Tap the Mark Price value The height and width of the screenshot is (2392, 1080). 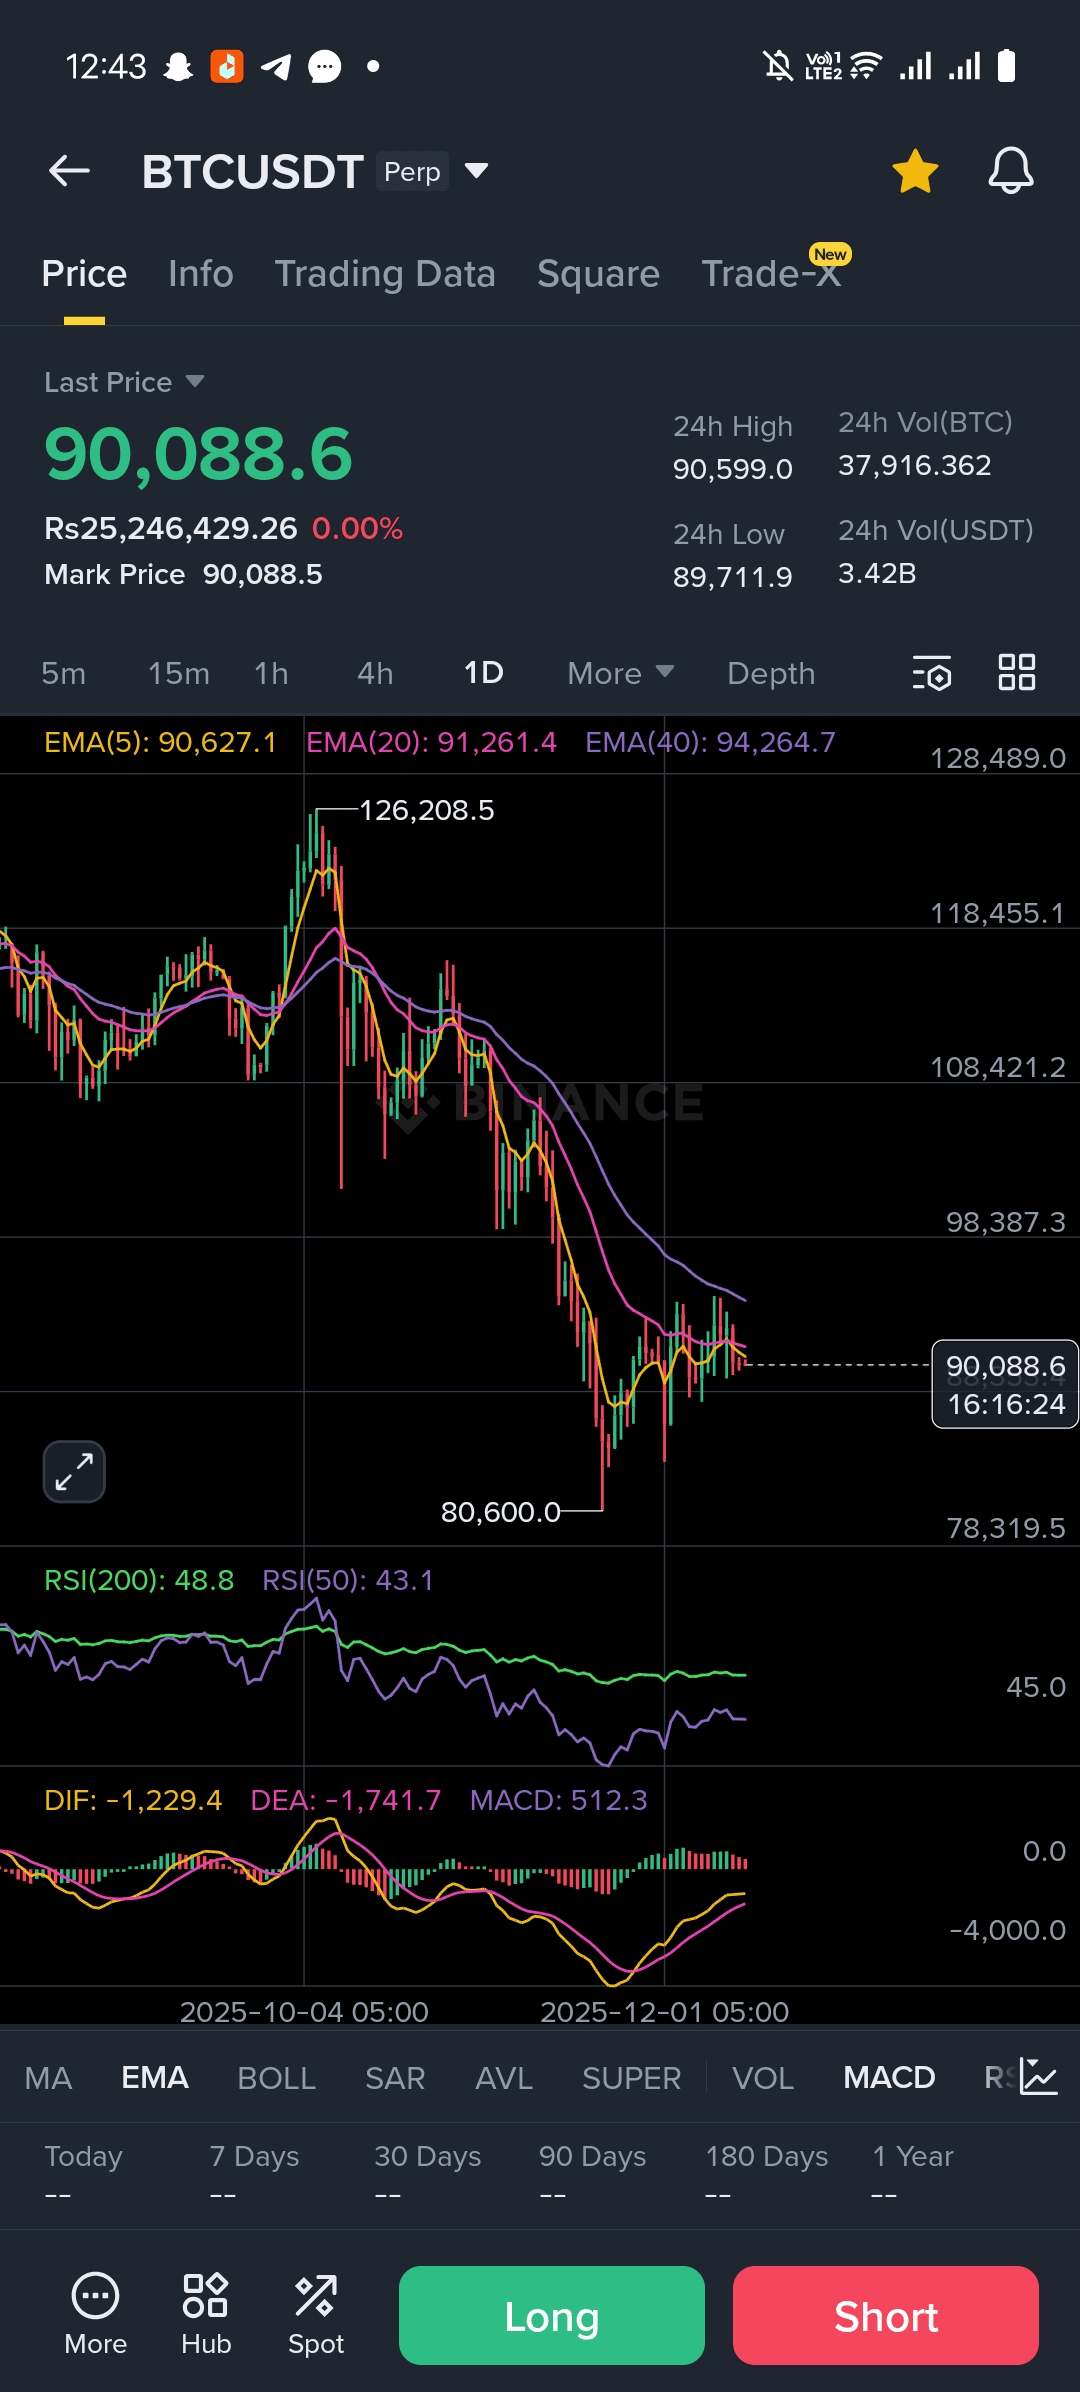point(263,574)
